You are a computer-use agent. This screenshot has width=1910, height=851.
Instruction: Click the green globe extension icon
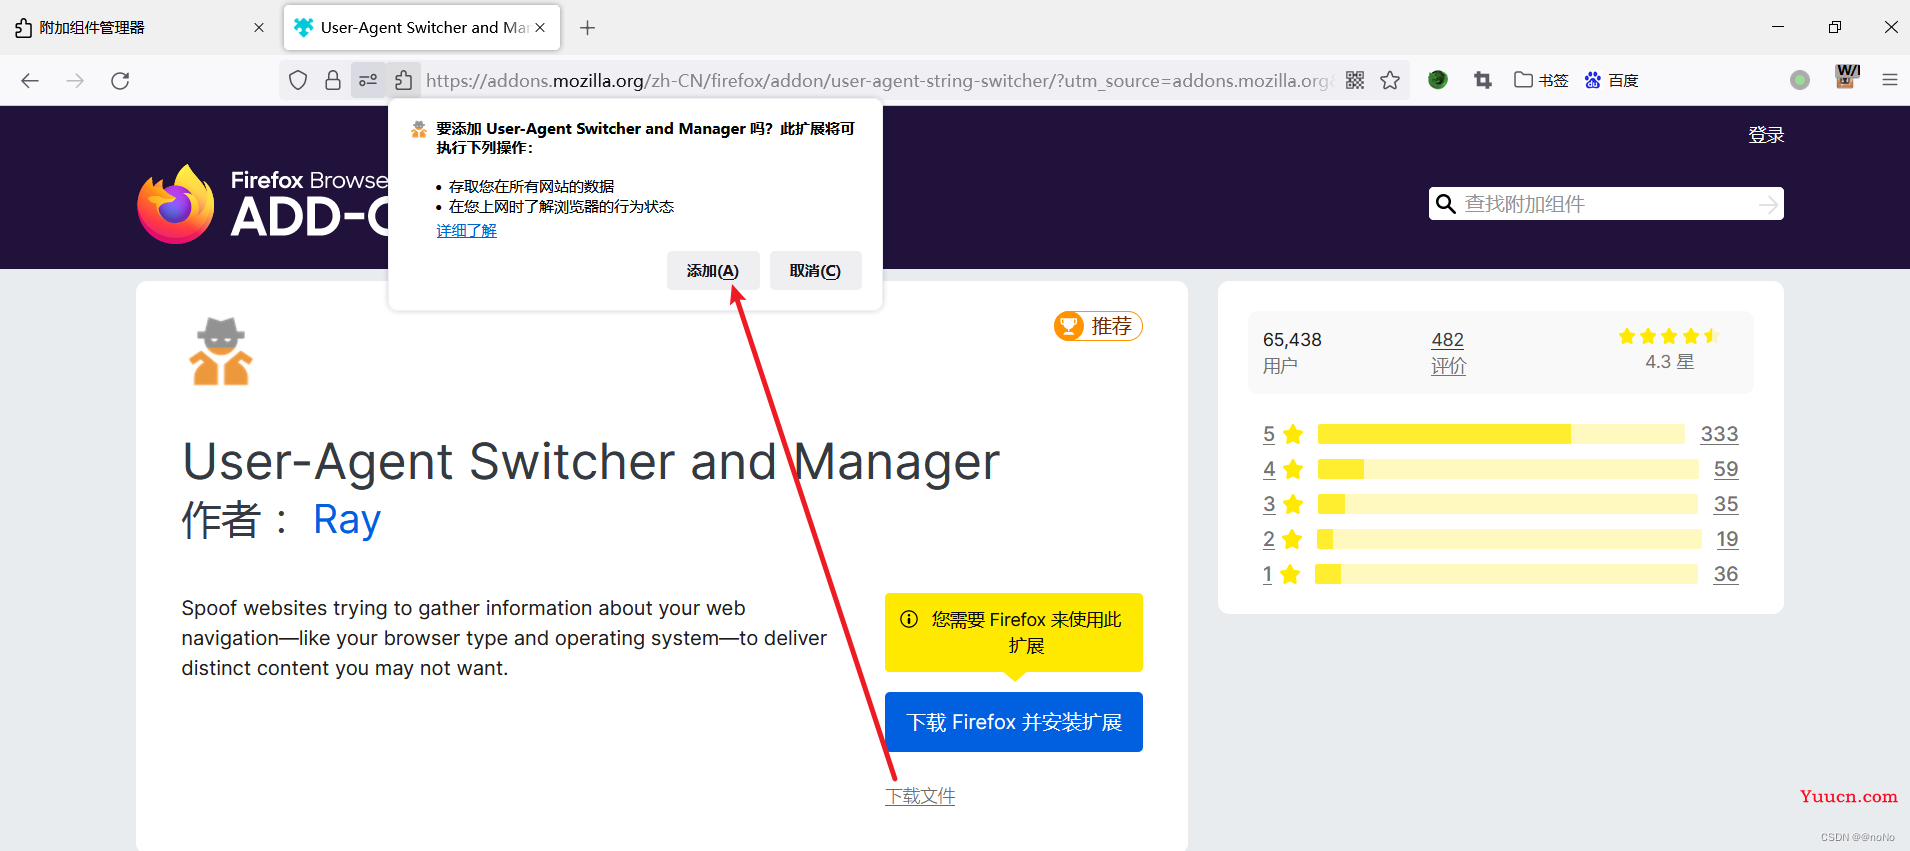[x=1438, y=80]
